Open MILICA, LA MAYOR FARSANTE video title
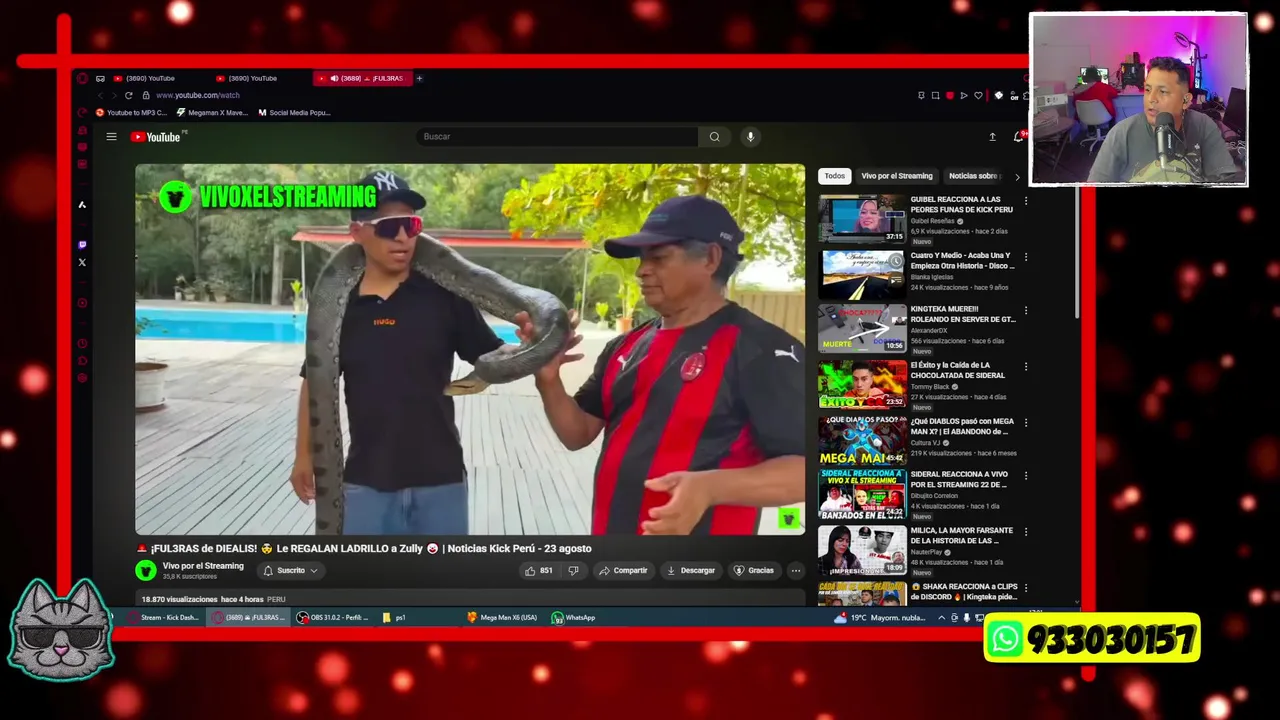The height and width of the screenshot is (720, 1280). pos(961,536)
